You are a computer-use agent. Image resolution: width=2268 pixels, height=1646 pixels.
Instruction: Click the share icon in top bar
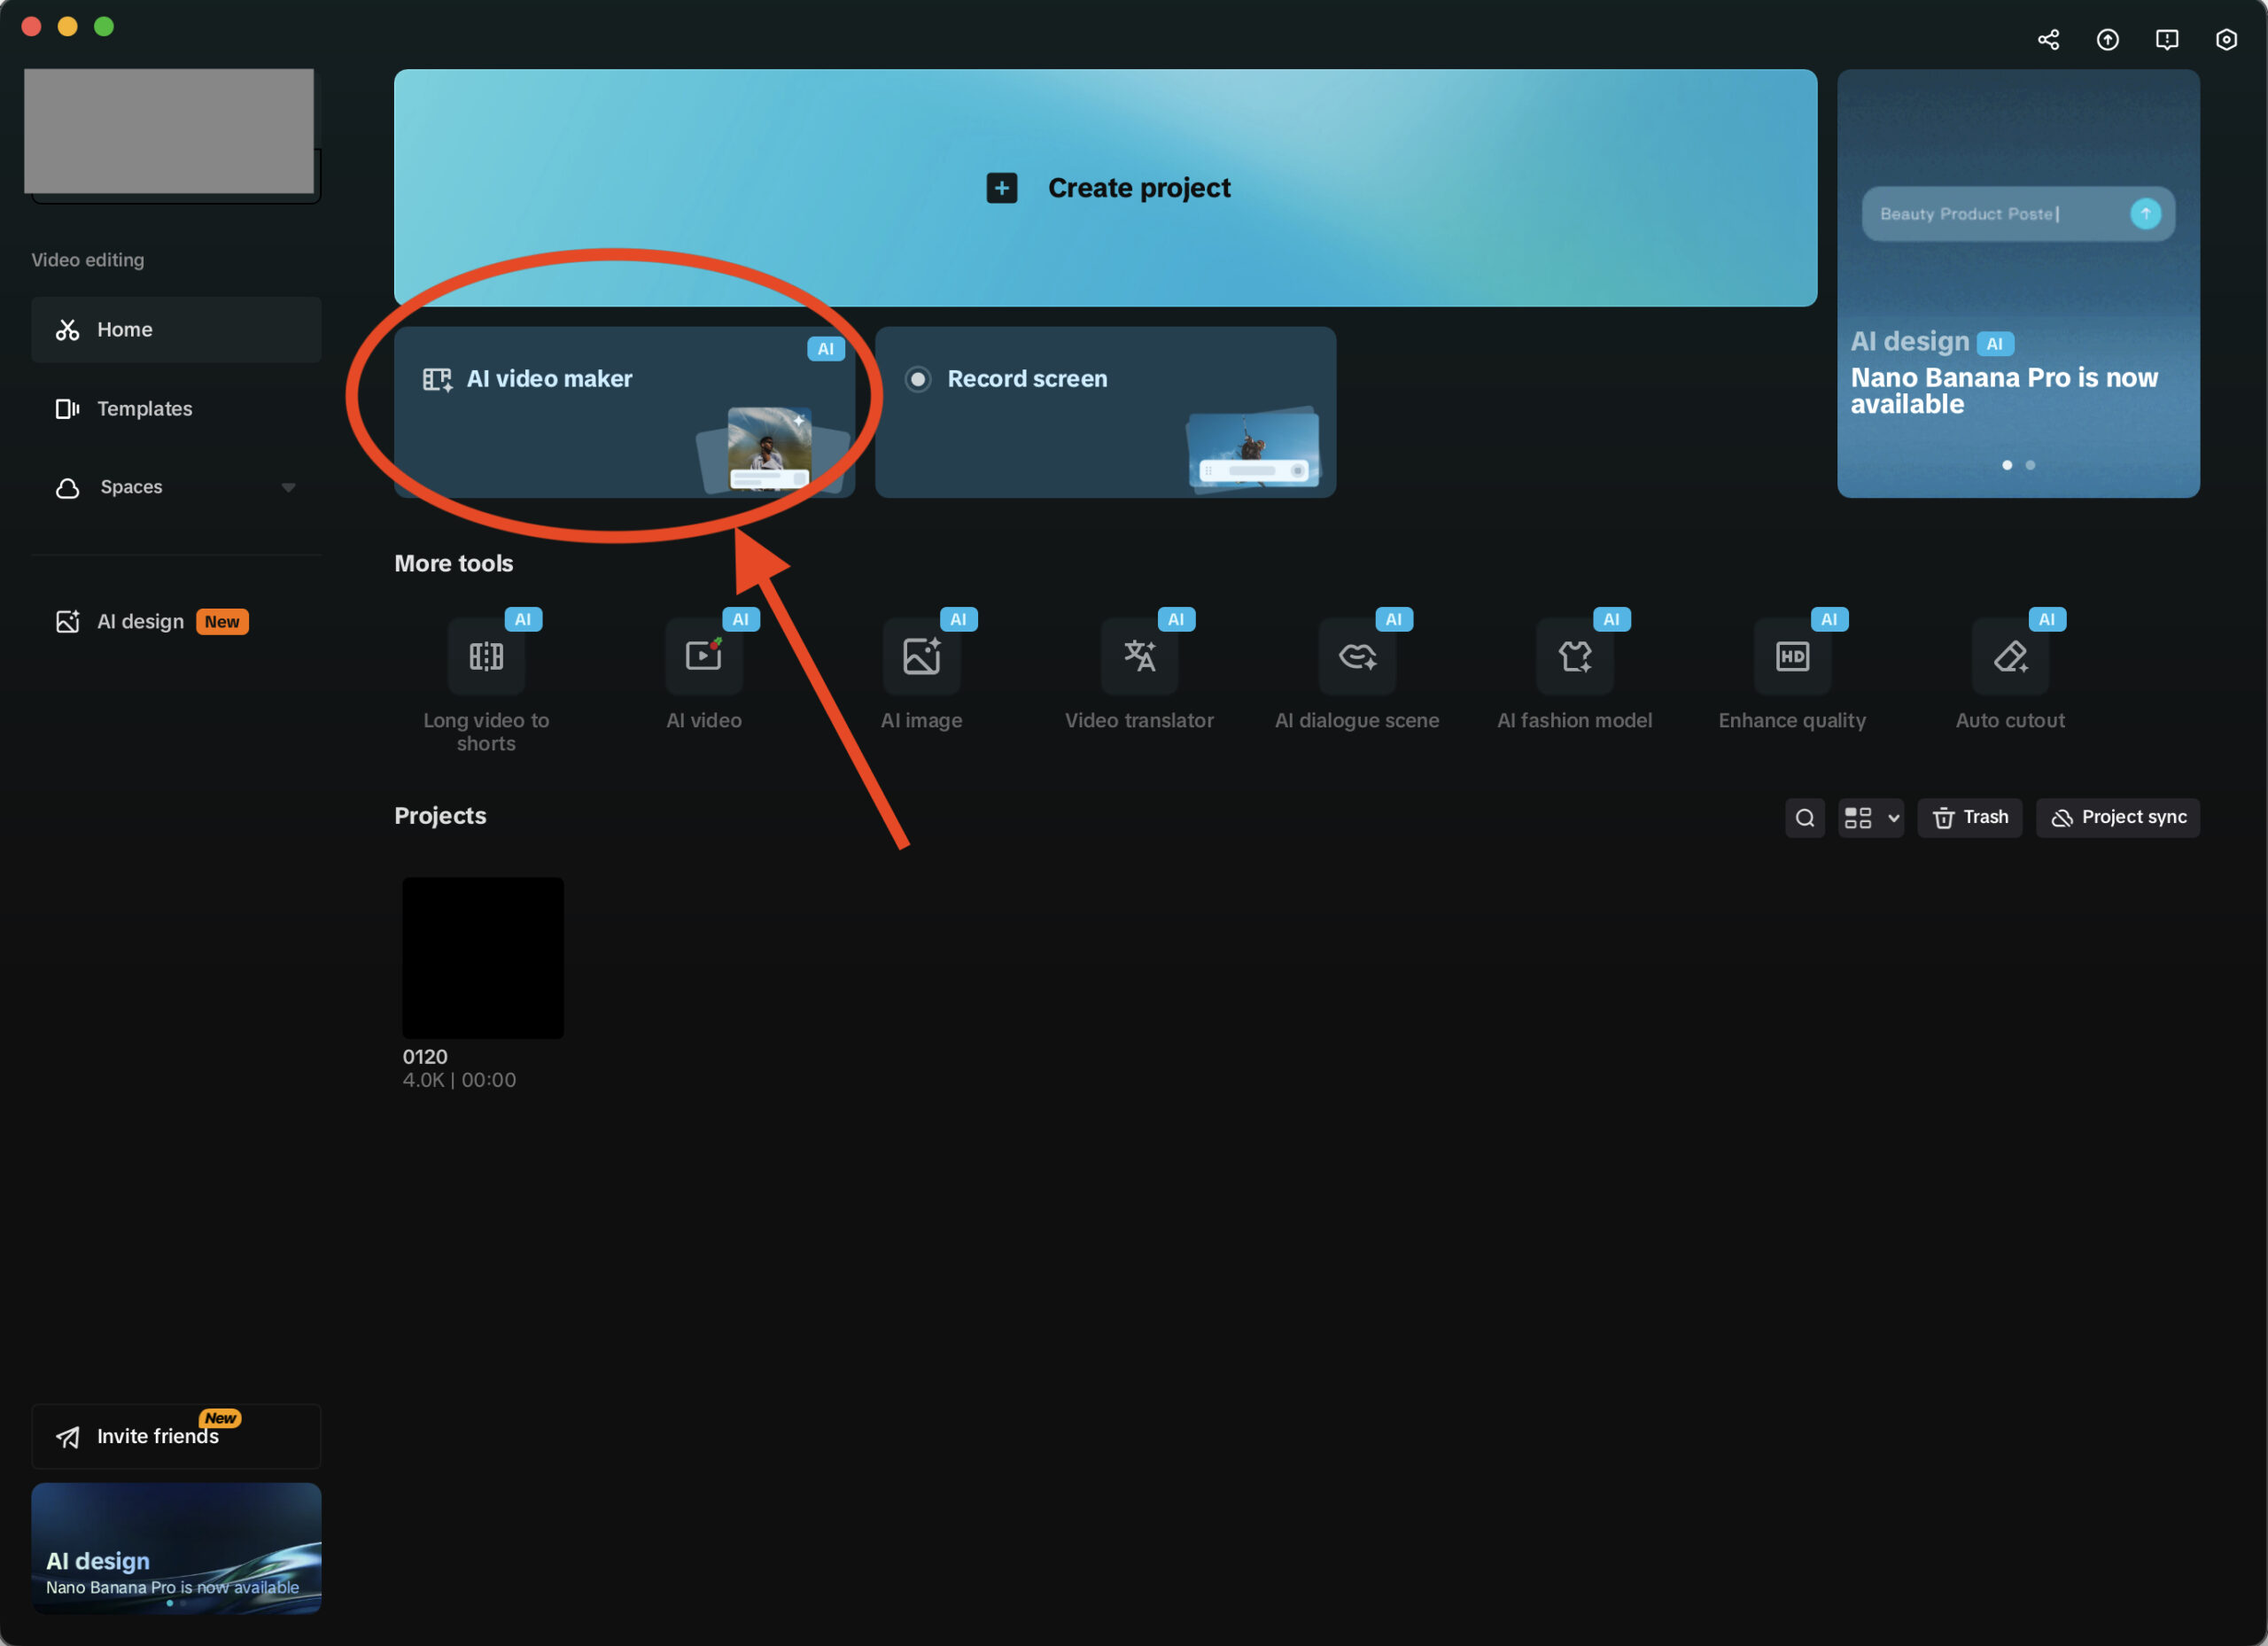tap(2048, 40)
